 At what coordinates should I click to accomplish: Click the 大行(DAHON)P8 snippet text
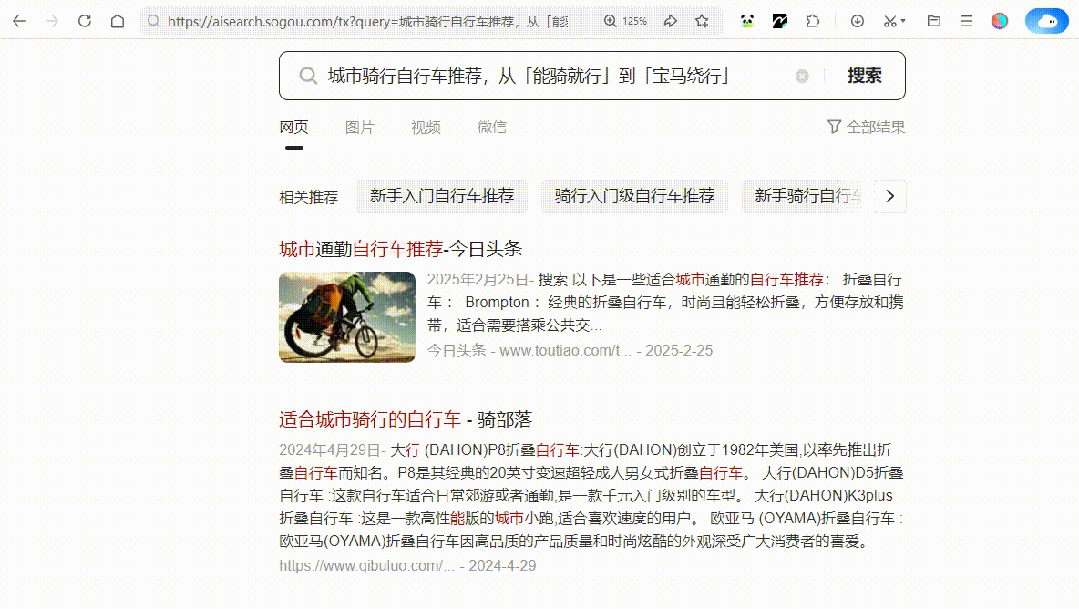(x=590, y=495)
